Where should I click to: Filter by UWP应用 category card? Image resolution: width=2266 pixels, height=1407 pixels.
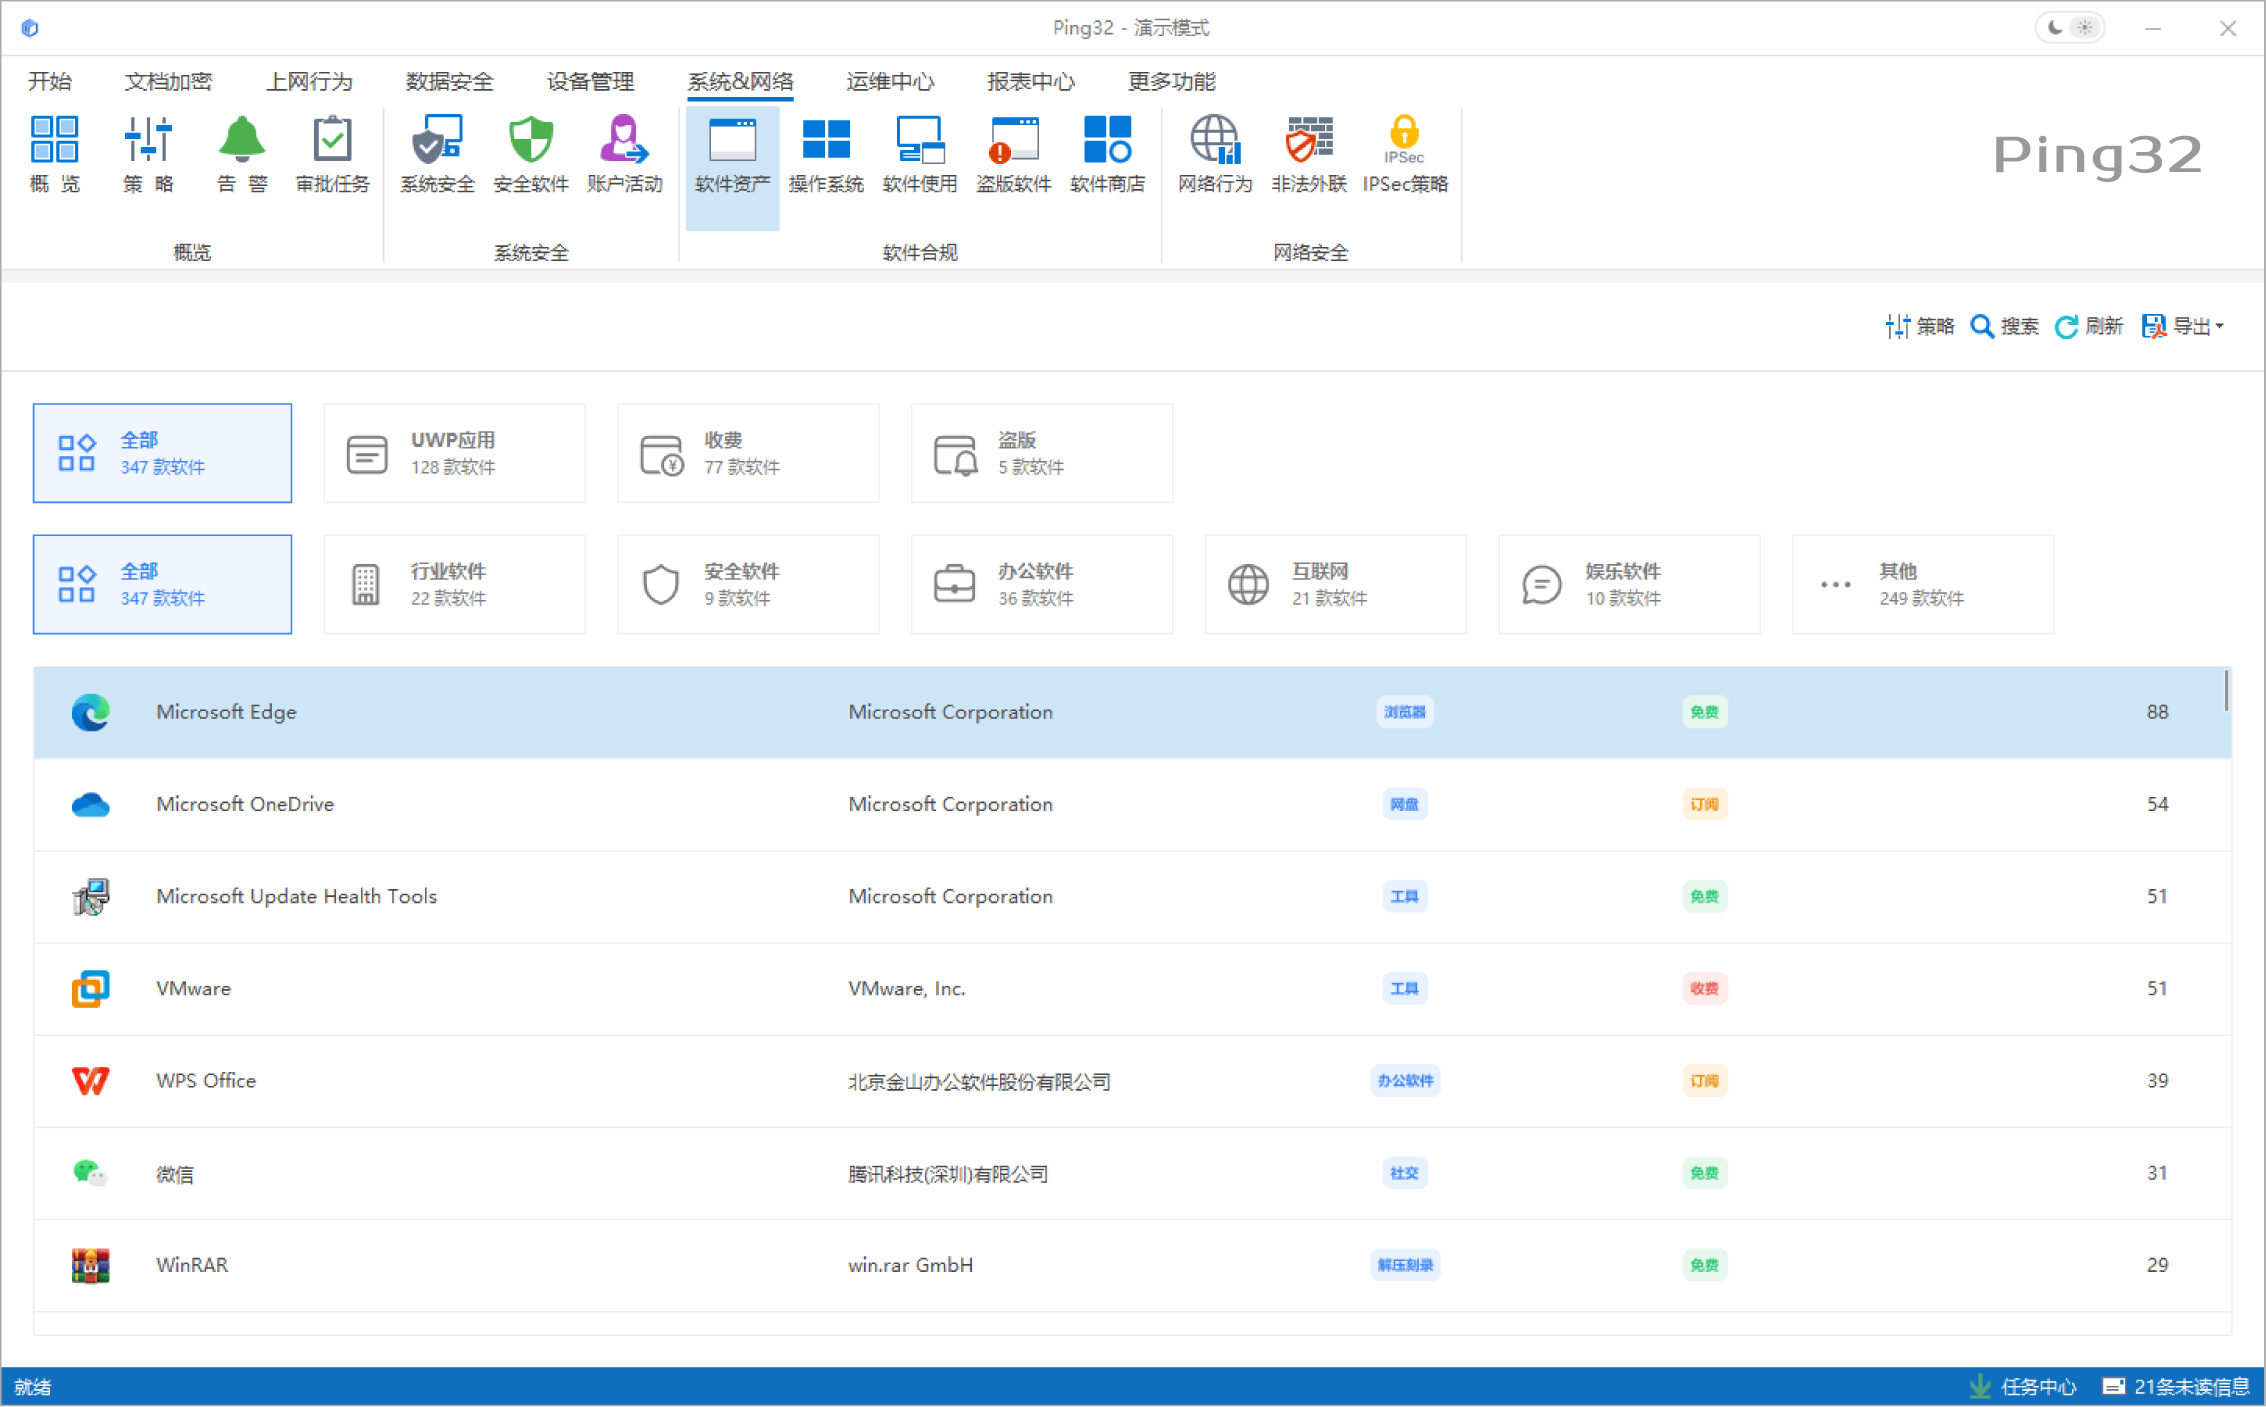tap(454, 453)
